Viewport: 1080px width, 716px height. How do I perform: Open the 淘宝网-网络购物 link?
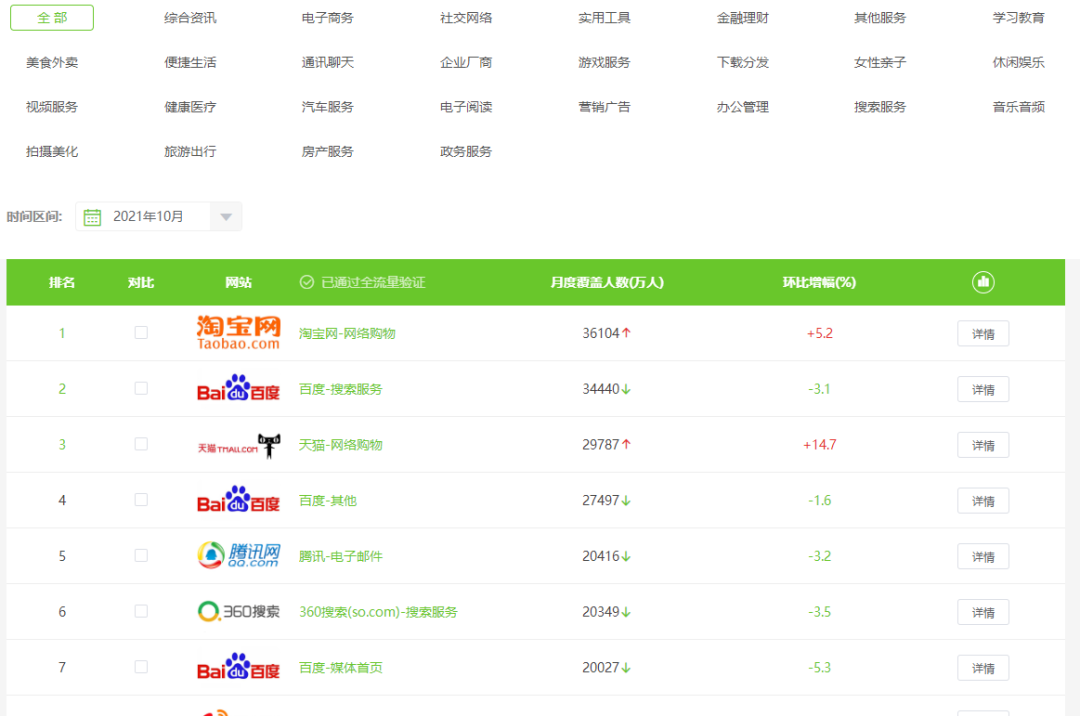pyautogui.click(x=347, y=334)
